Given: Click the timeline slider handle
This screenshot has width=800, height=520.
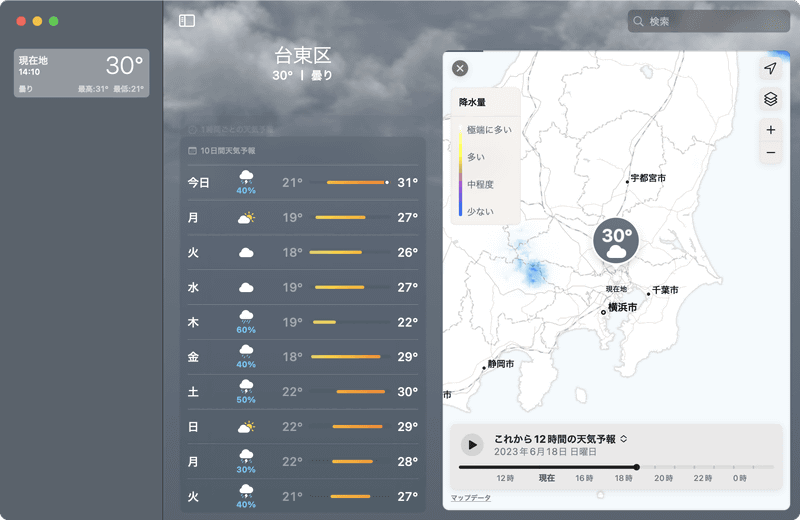Looking at the screenshot, I should (x=636, y=467).
